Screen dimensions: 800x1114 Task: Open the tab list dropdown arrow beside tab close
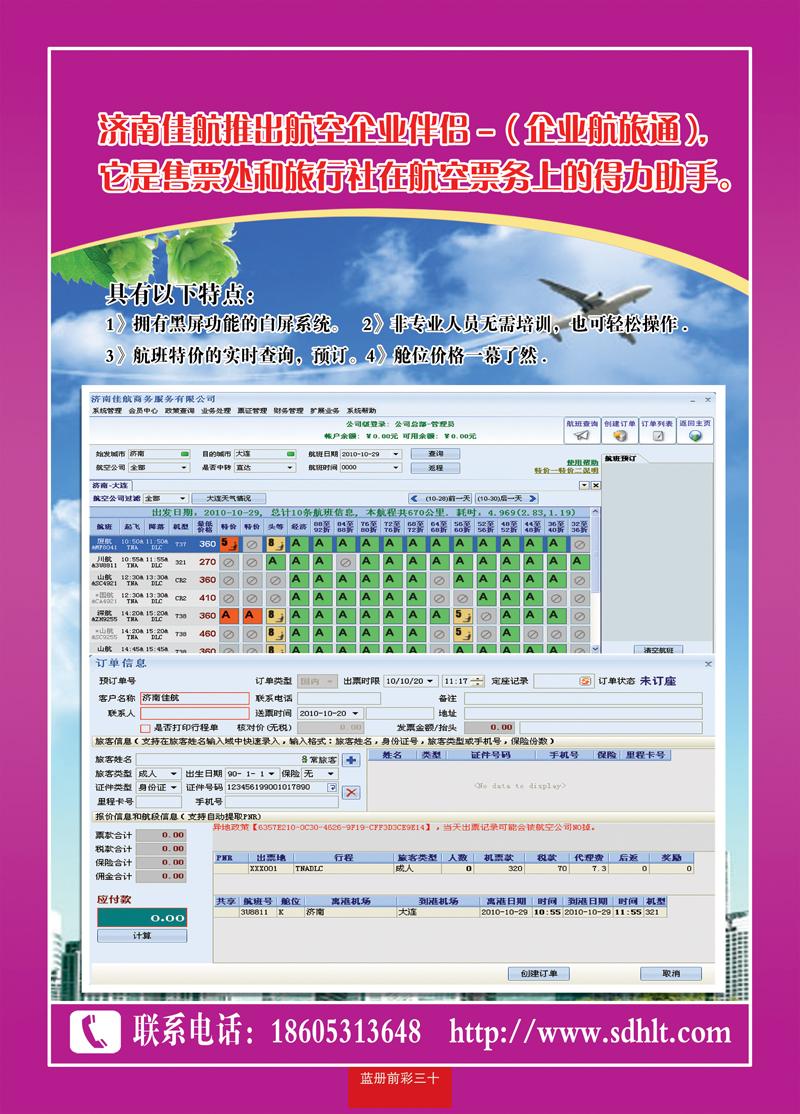pyautogui.click(x=584, y=486)
